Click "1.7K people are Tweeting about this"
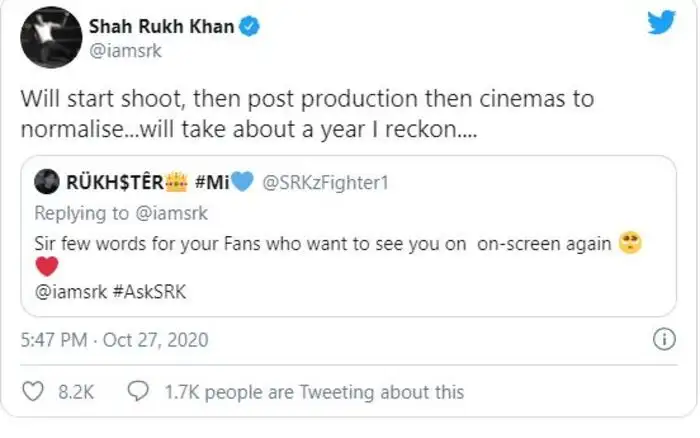This screenshot has height=438, width=700. click(314, 392)
